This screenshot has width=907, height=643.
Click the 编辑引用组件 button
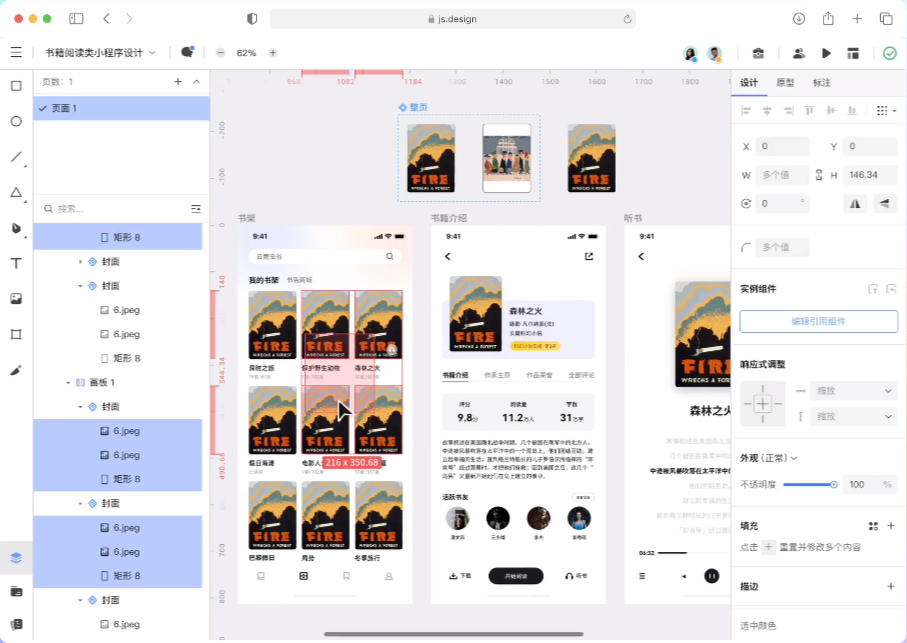818,322
